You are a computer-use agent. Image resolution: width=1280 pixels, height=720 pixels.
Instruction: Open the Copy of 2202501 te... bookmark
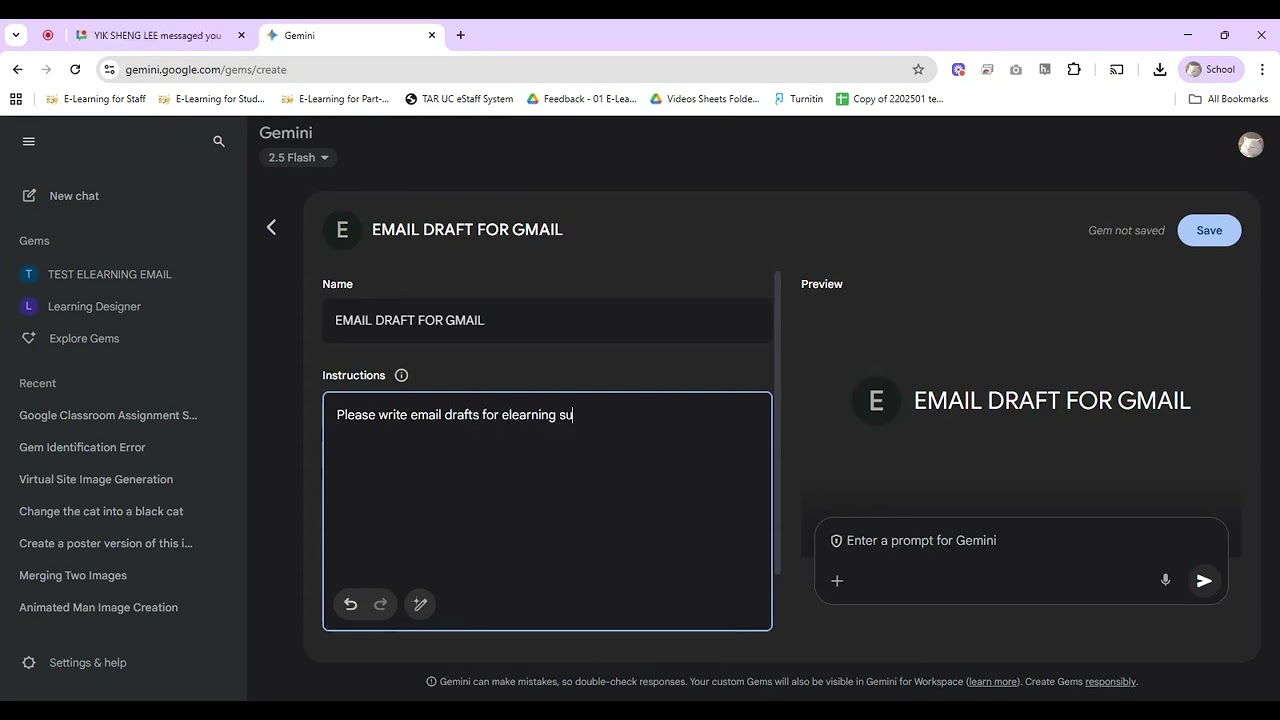pos(890,99)
